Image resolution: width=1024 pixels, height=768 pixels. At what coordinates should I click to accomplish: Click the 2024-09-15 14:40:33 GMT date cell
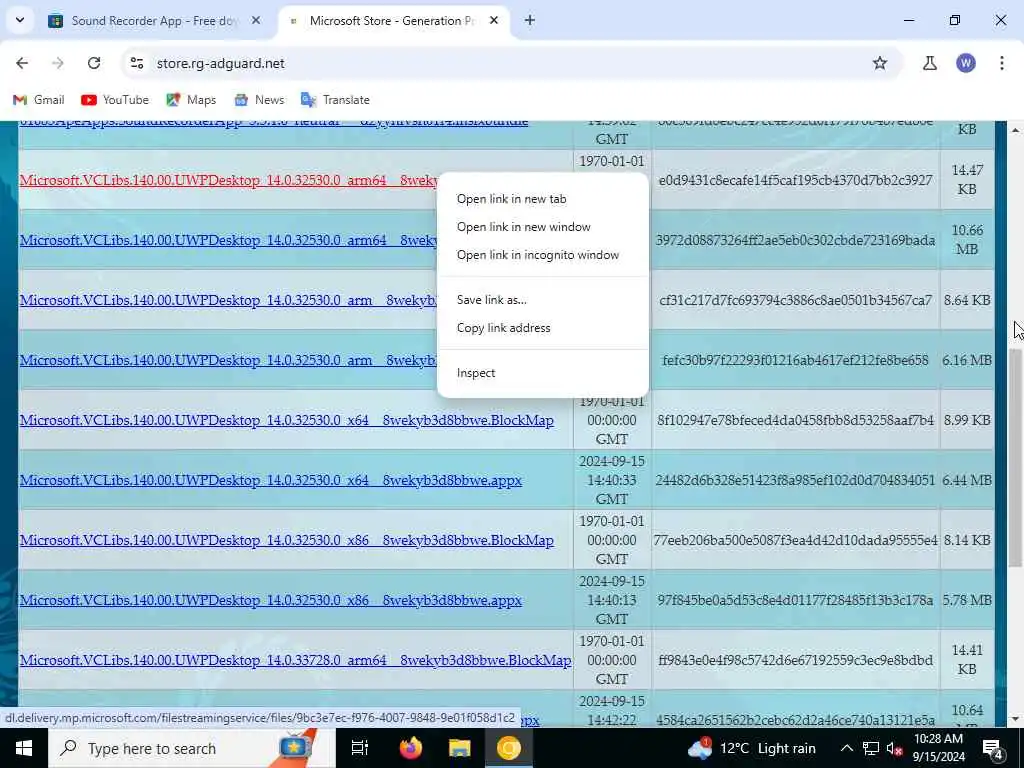coord(612,480)
